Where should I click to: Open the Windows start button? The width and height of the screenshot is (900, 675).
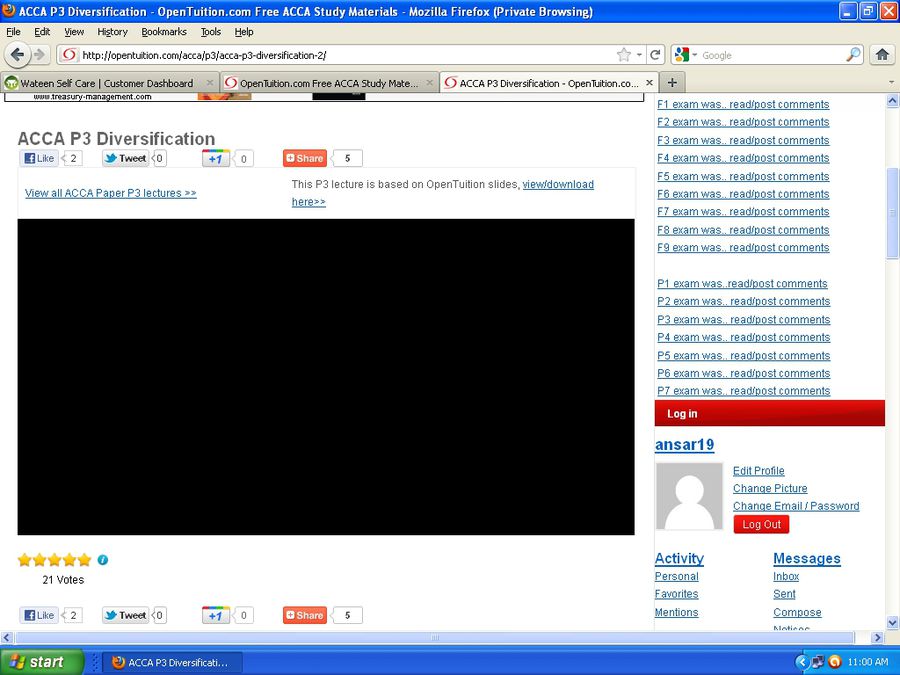click(42, 662)
